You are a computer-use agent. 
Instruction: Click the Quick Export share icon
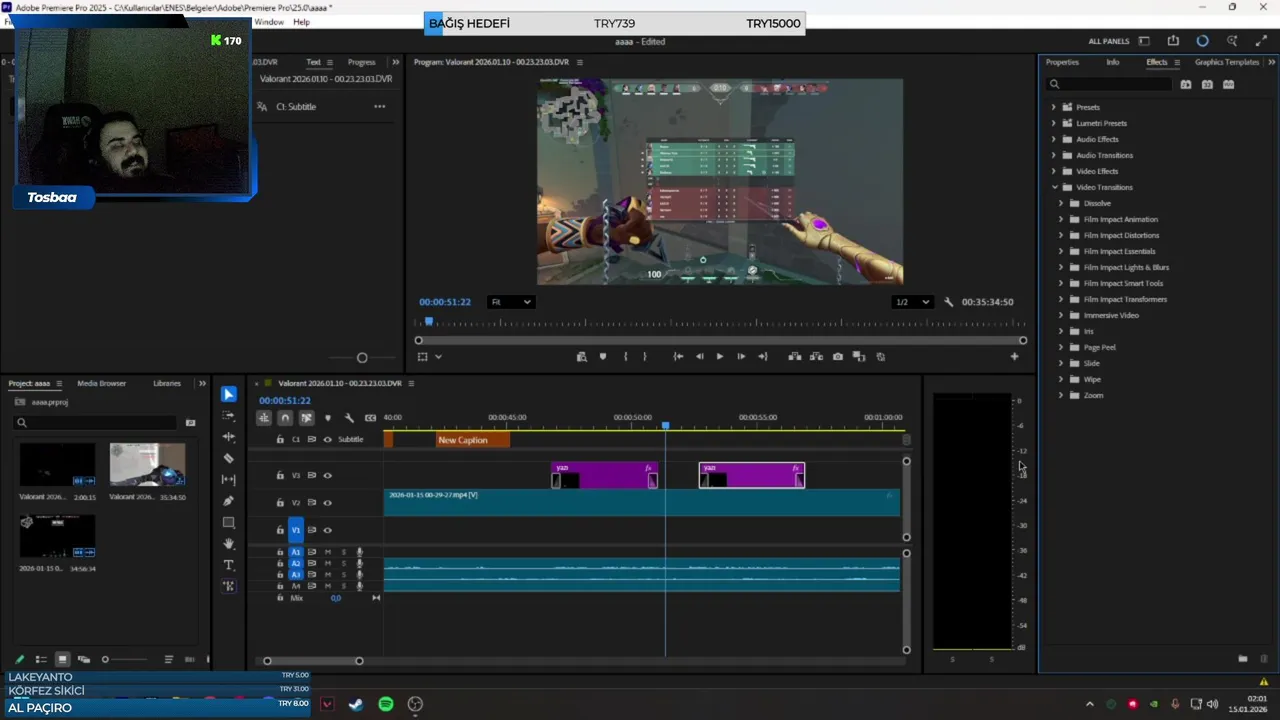[1173, 41]
